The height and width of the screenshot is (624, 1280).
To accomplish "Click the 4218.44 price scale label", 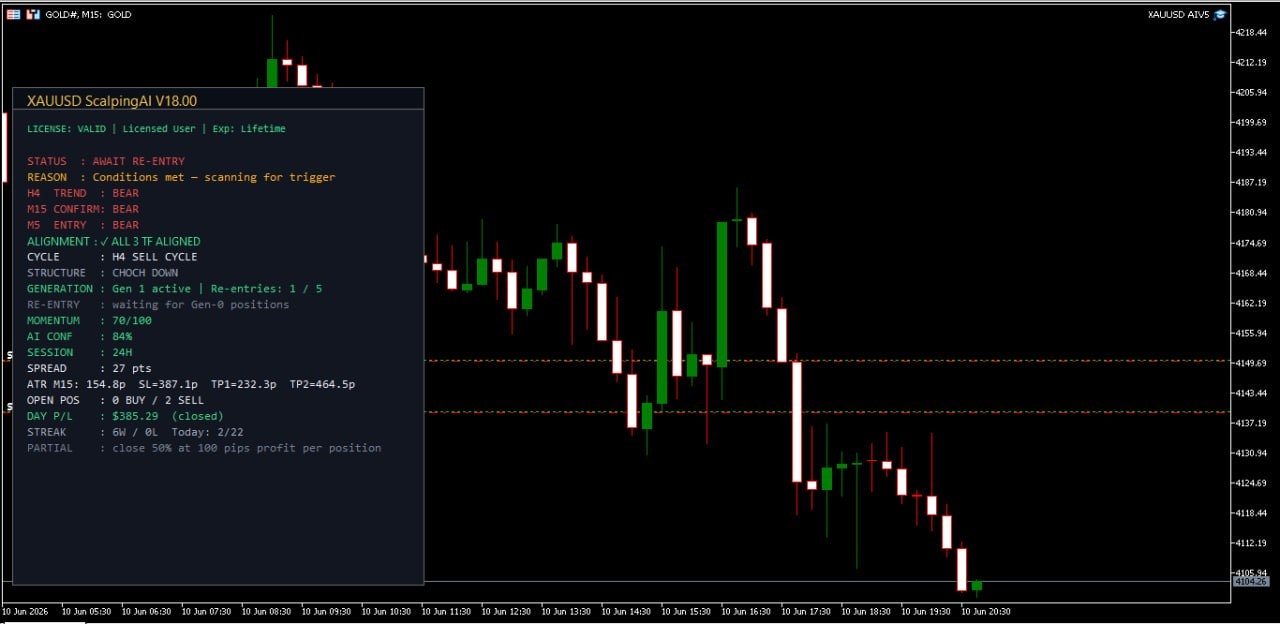I will coord(1253,33).
